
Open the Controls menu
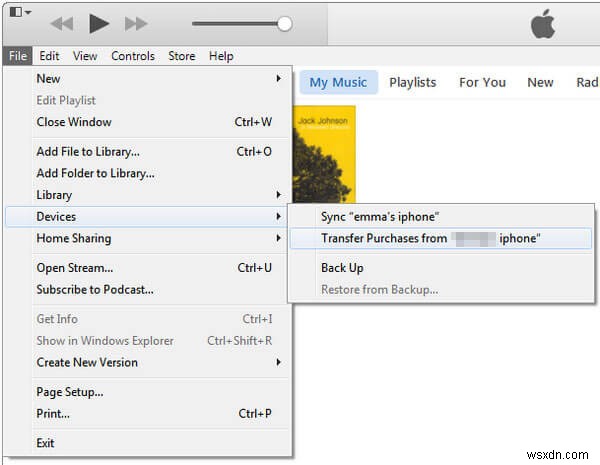tap(133, 56)
